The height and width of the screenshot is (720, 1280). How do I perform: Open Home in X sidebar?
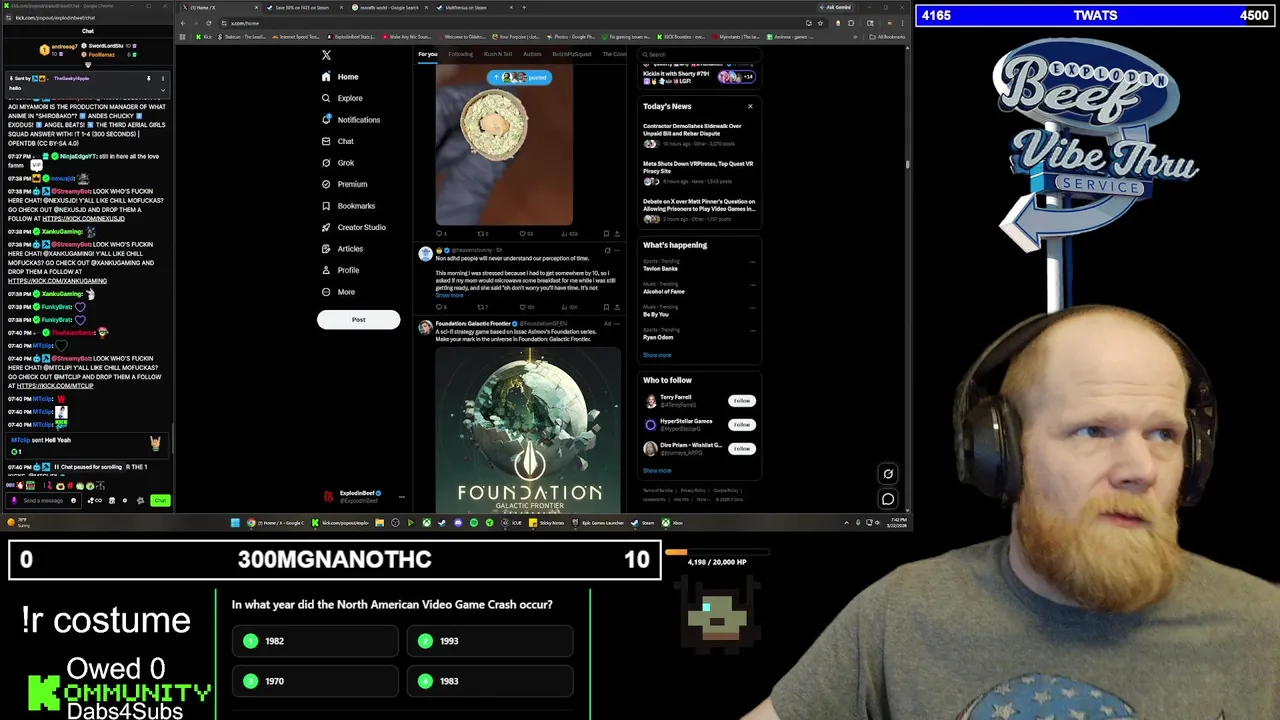[x=340, y=77]
